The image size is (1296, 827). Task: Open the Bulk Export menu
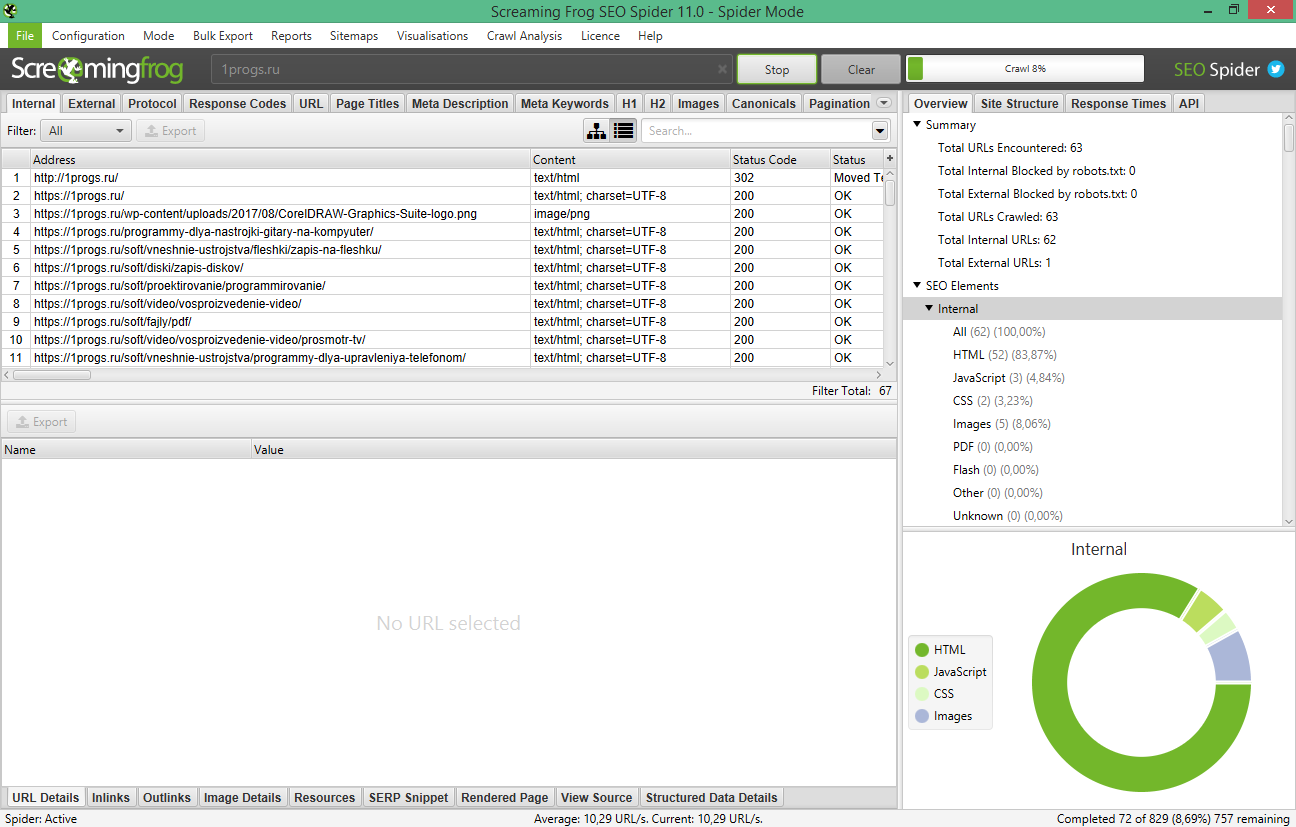223,36
